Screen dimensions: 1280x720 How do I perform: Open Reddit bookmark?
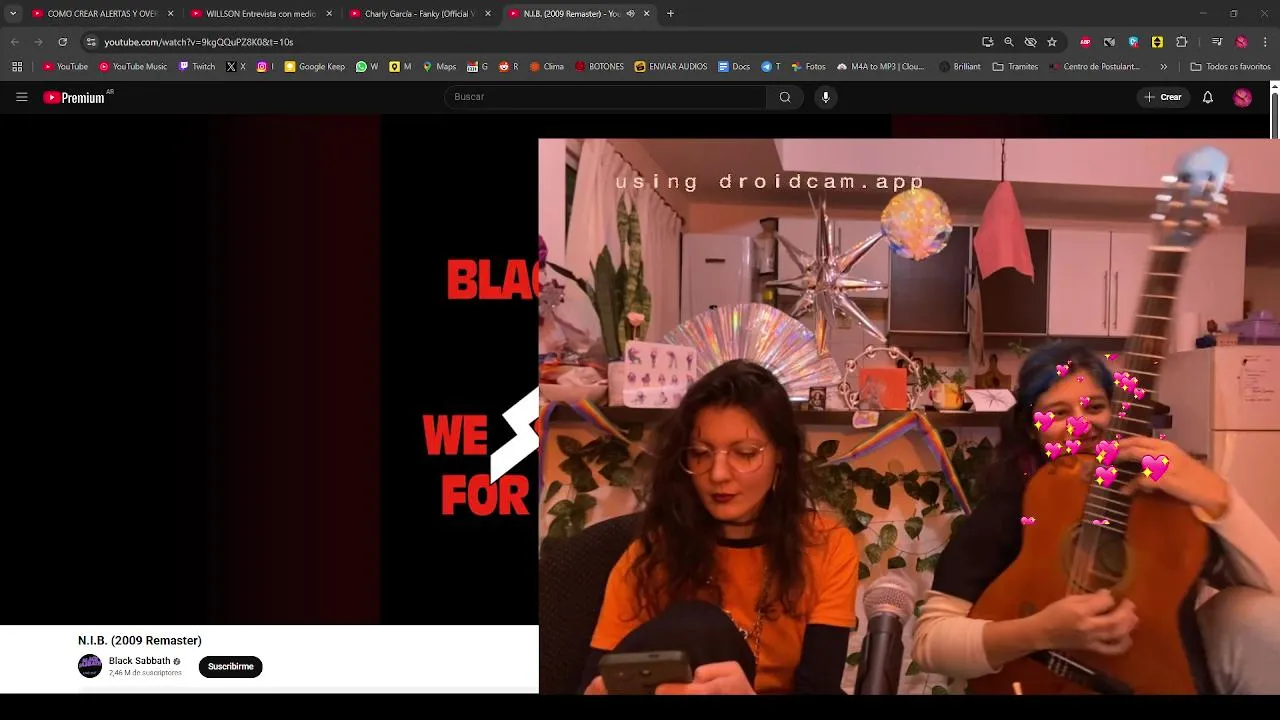click(x=508, y=67)
